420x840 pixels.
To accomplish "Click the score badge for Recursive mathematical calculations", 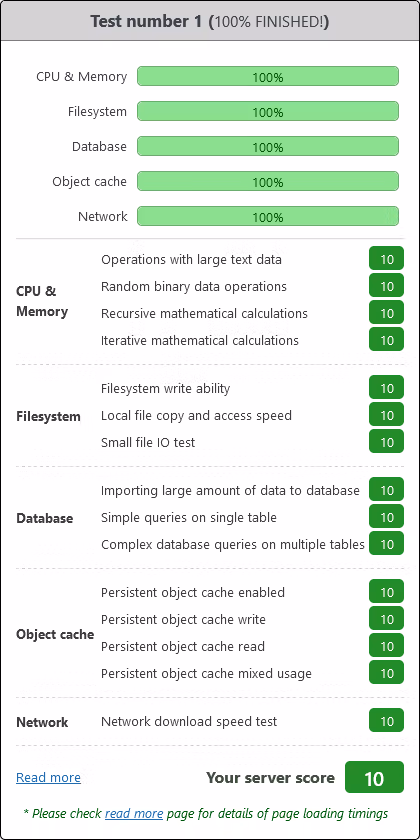I will click(386, 313).
